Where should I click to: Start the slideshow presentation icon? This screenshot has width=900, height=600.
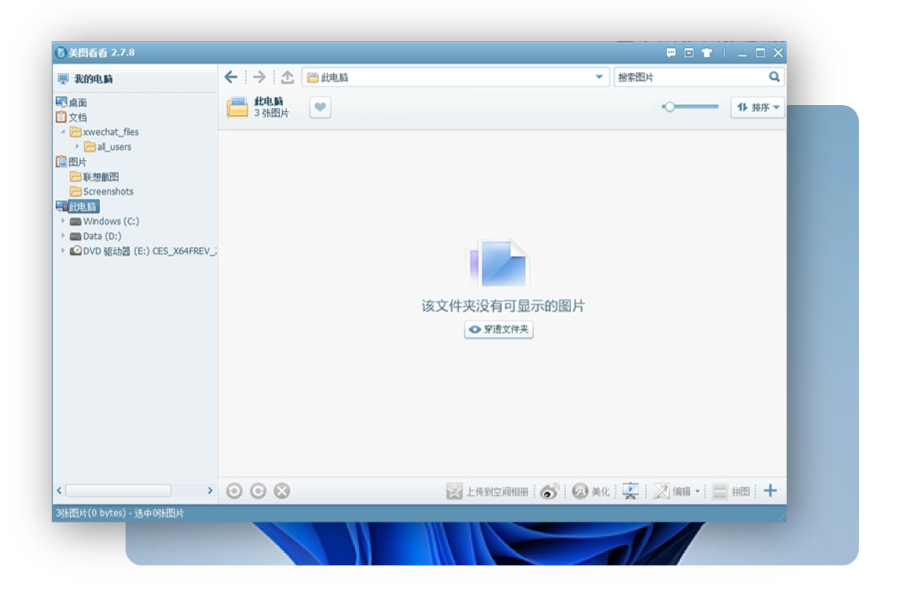click(x=630, y=491)
